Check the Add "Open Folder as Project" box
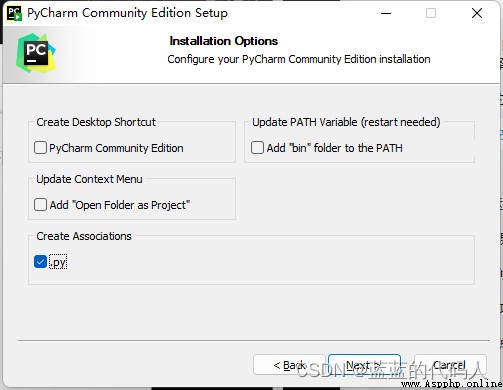This screenshot has height=390, width=503. pyautogui.click(x=40, y=205)
